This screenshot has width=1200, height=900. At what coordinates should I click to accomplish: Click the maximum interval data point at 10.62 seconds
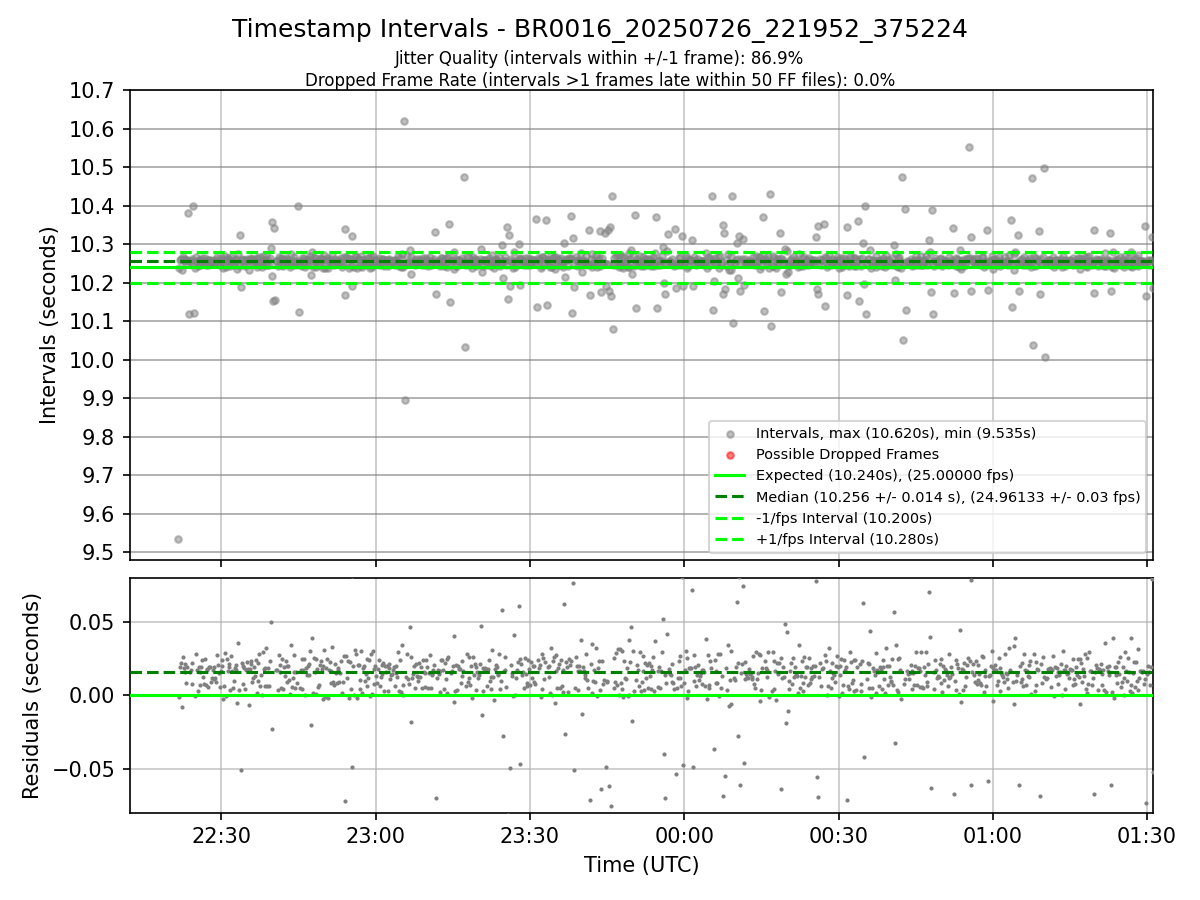(x=404, y=121)
